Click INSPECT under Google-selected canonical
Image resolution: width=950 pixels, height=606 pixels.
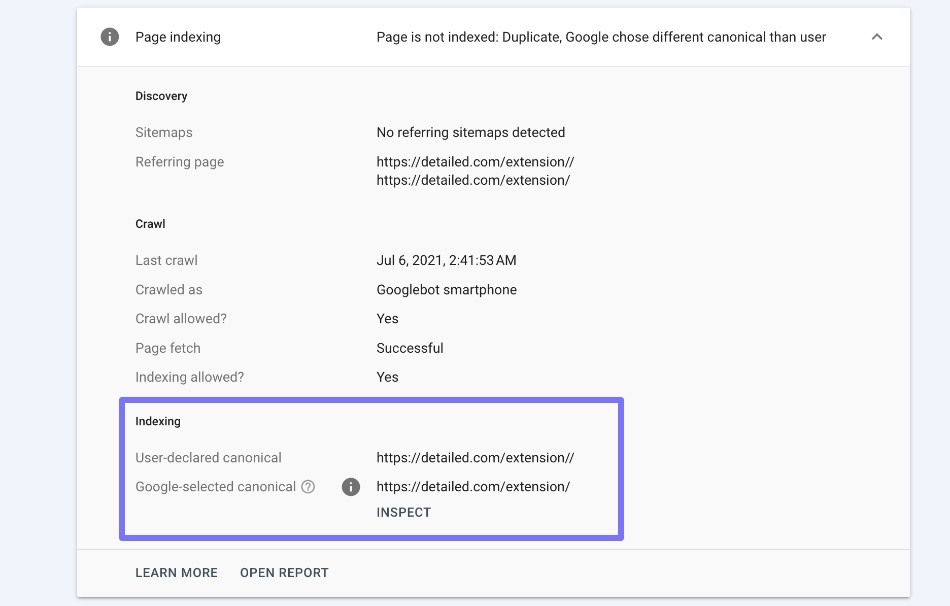click(x=404, y=513)
